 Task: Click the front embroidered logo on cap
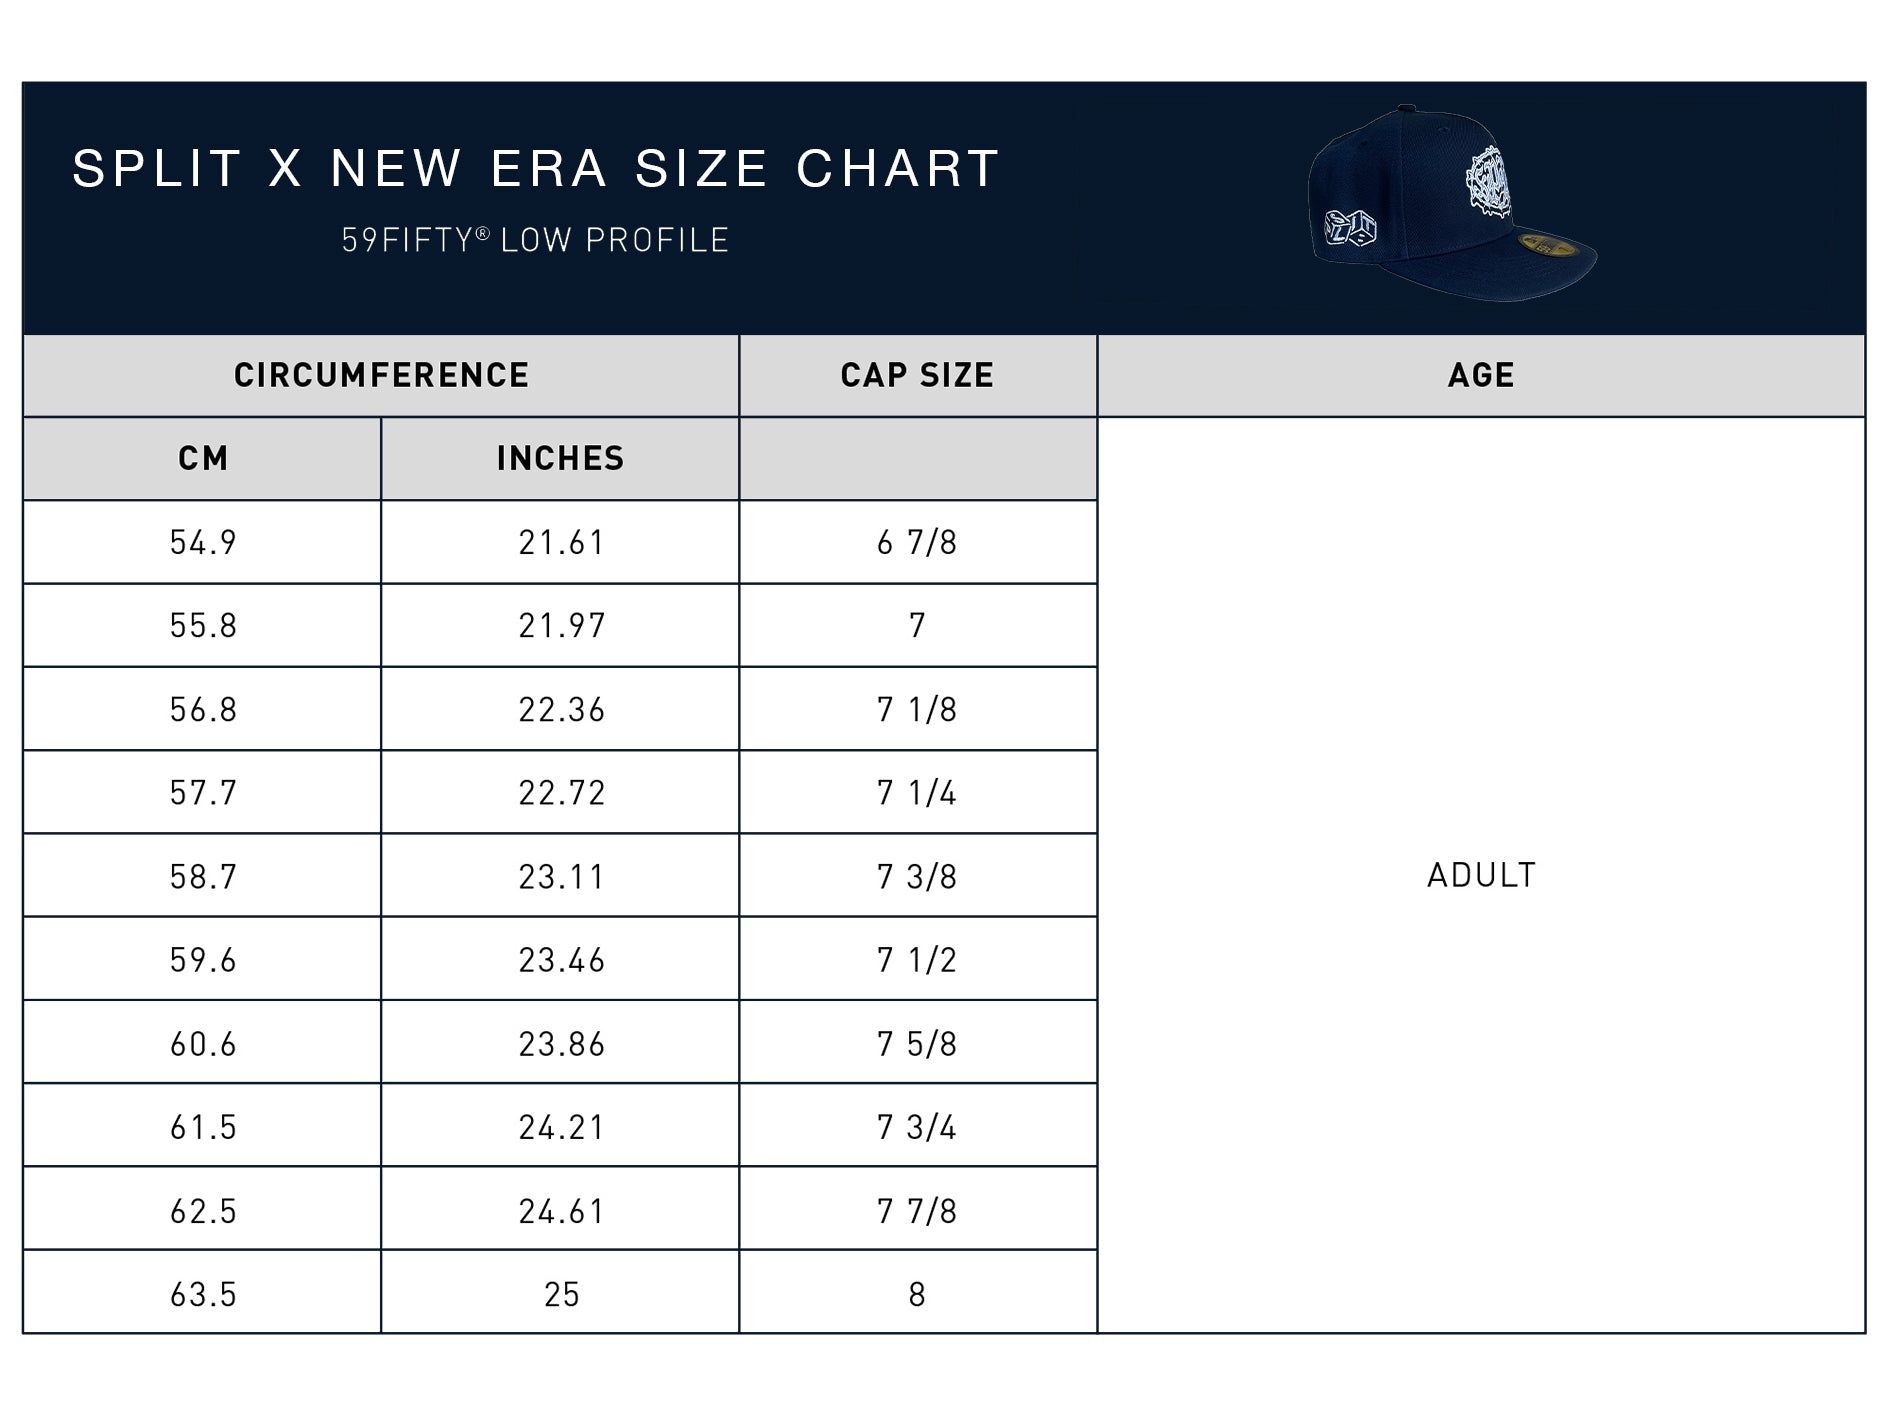[1488, 182]
